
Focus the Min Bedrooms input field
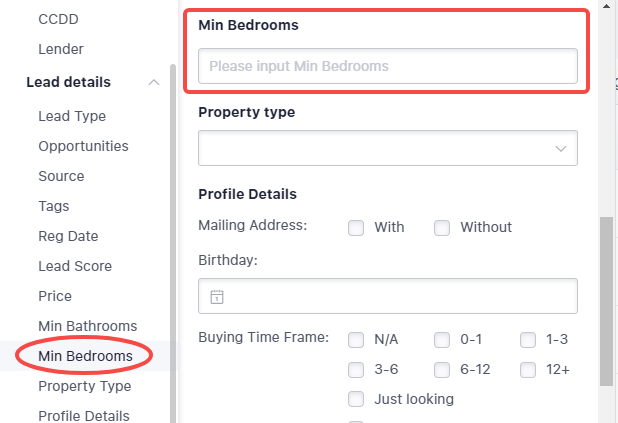388,66
